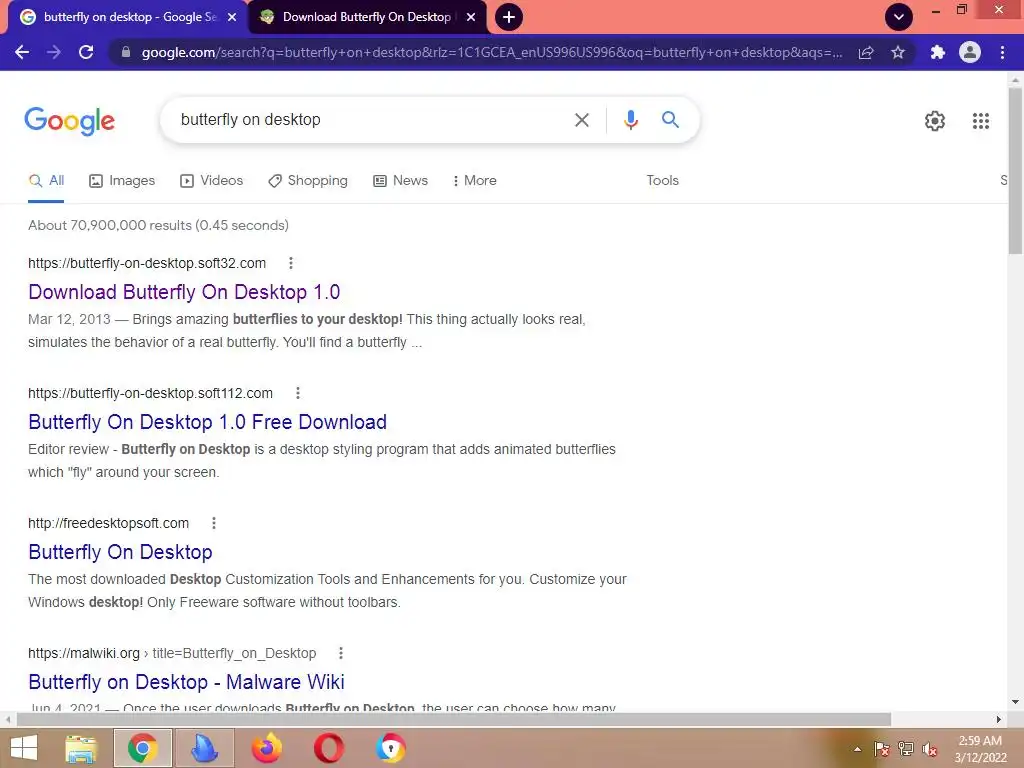Open the Chrome profile avatar

click(970, 52)
